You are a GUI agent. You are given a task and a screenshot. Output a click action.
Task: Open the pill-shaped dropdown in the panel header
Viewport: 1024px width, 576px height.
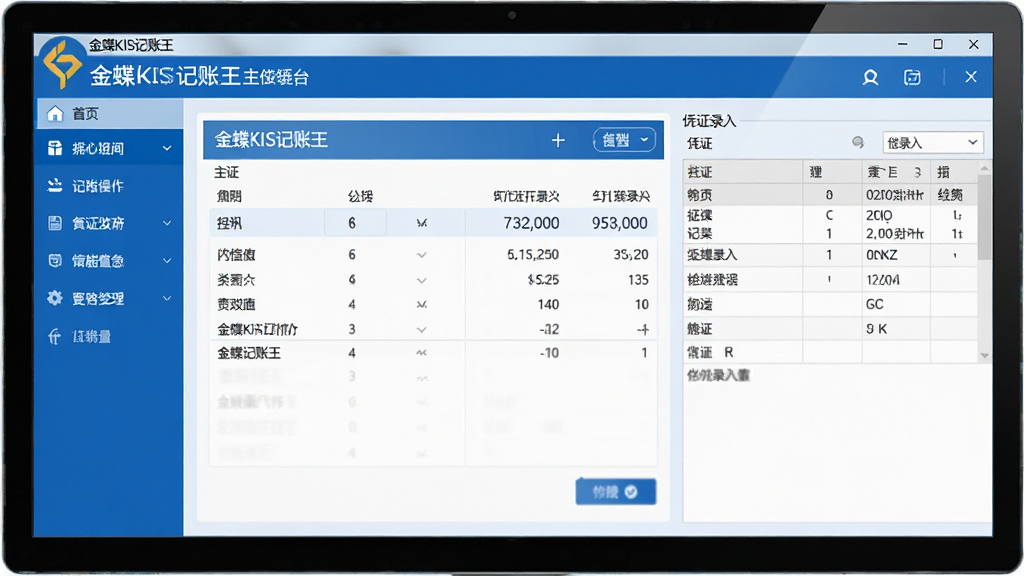click(x=624, y=140)
